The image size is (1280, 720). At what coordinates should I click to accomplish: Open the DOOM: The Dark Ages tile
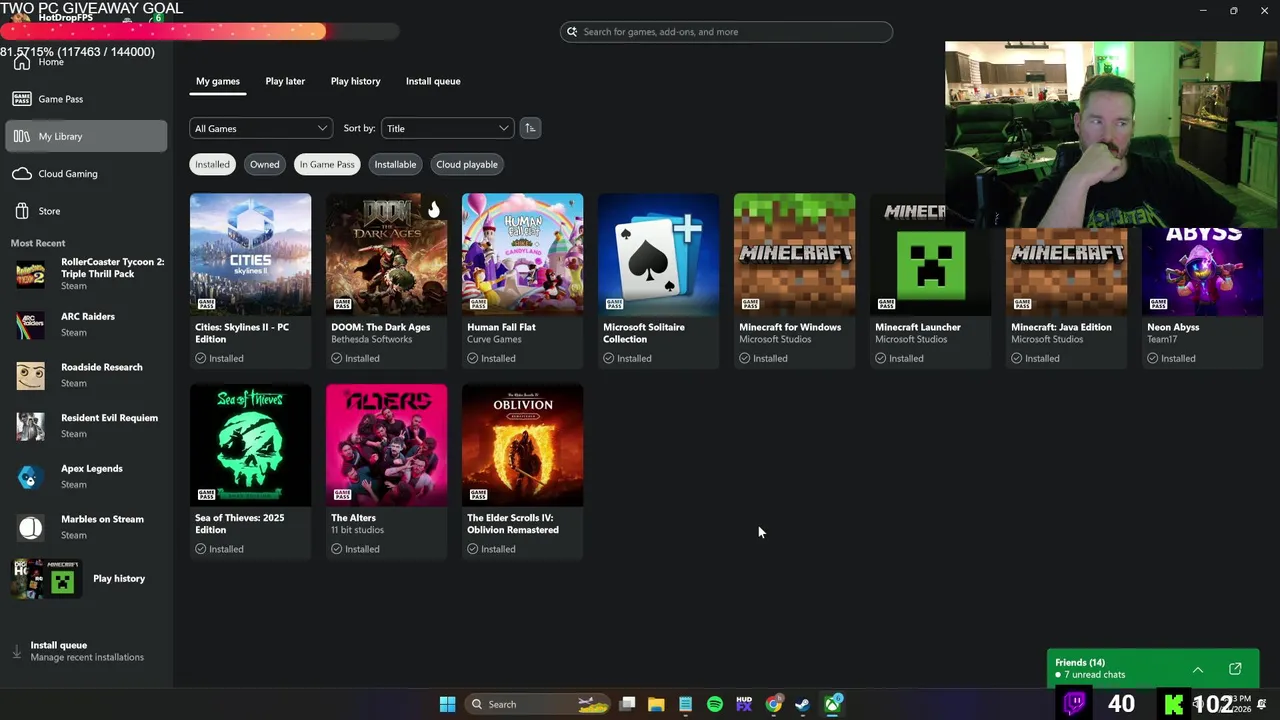coord(386,281)
